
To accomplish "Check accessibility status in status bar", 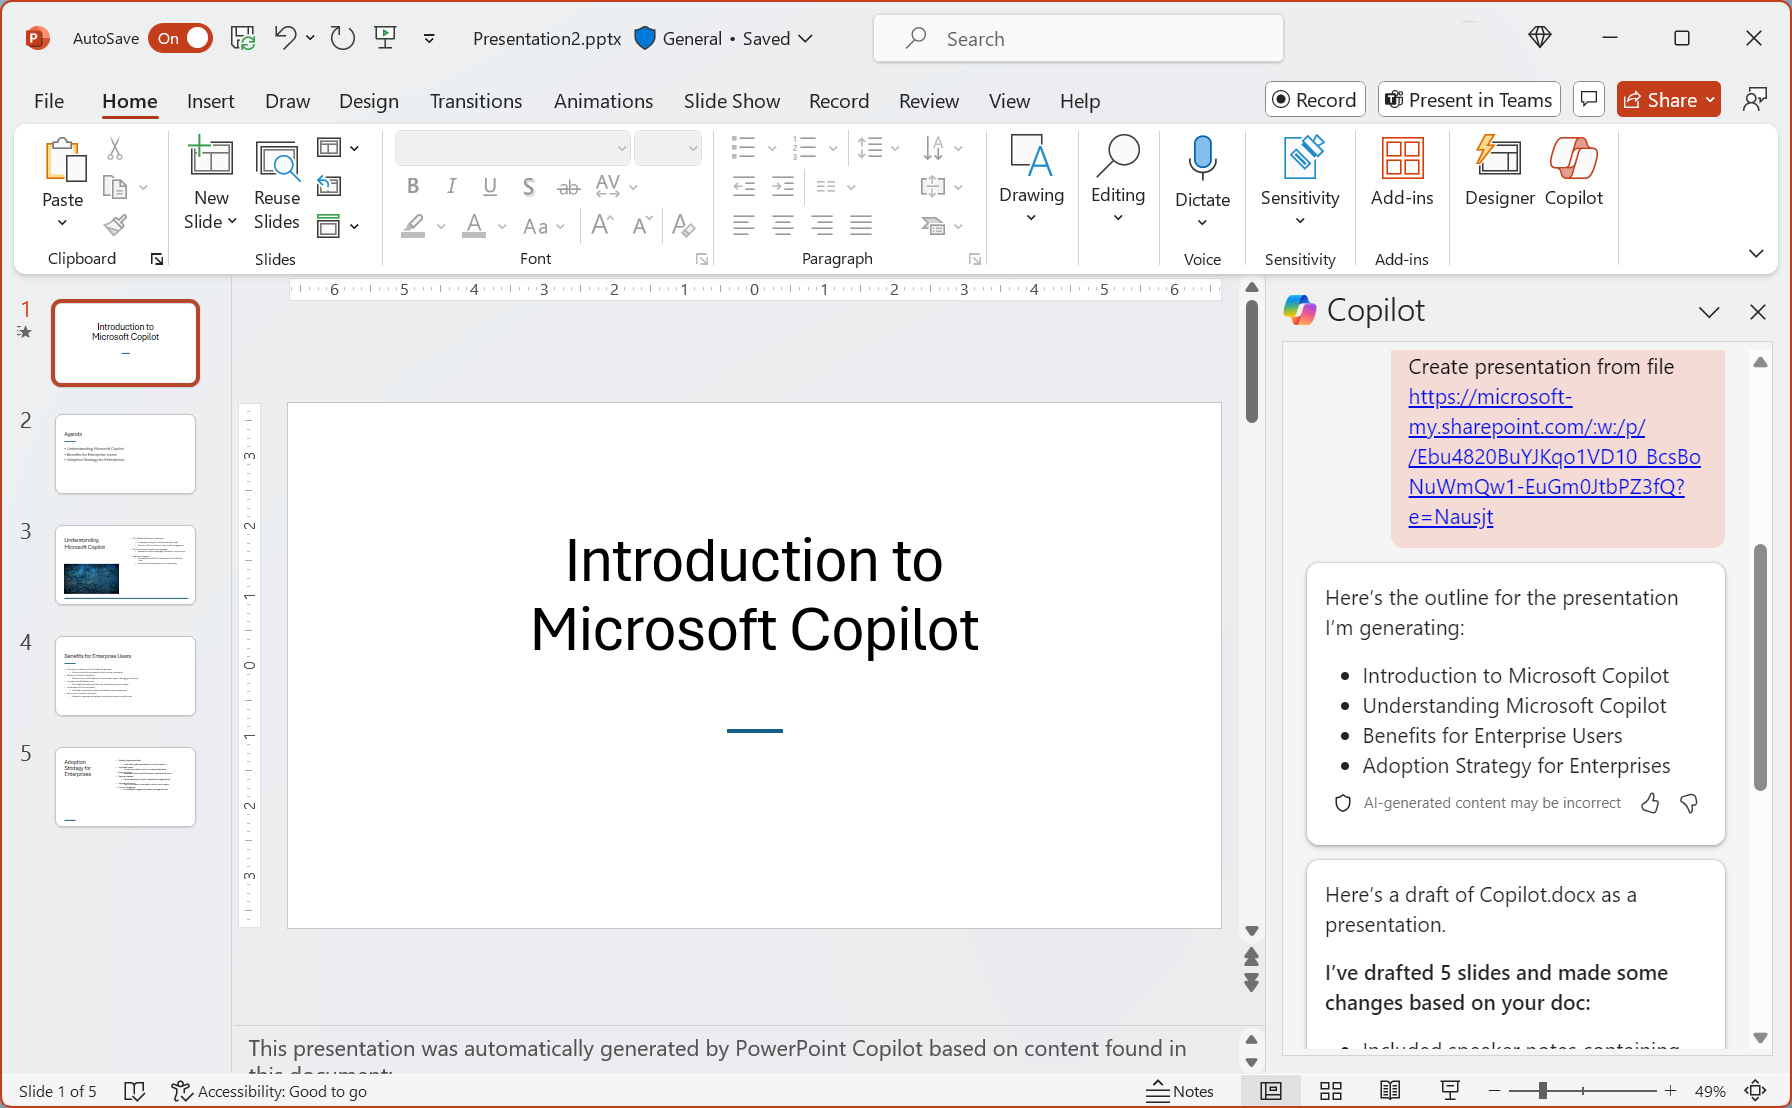I will click(x=269, y=1091).
